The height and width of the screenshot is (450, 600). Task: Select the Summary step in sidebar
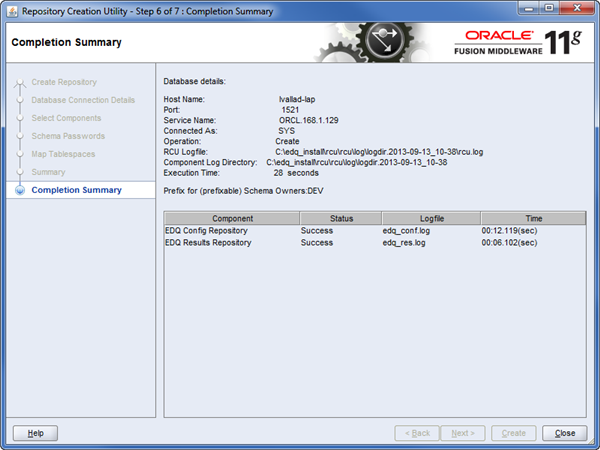coord(48,172)
